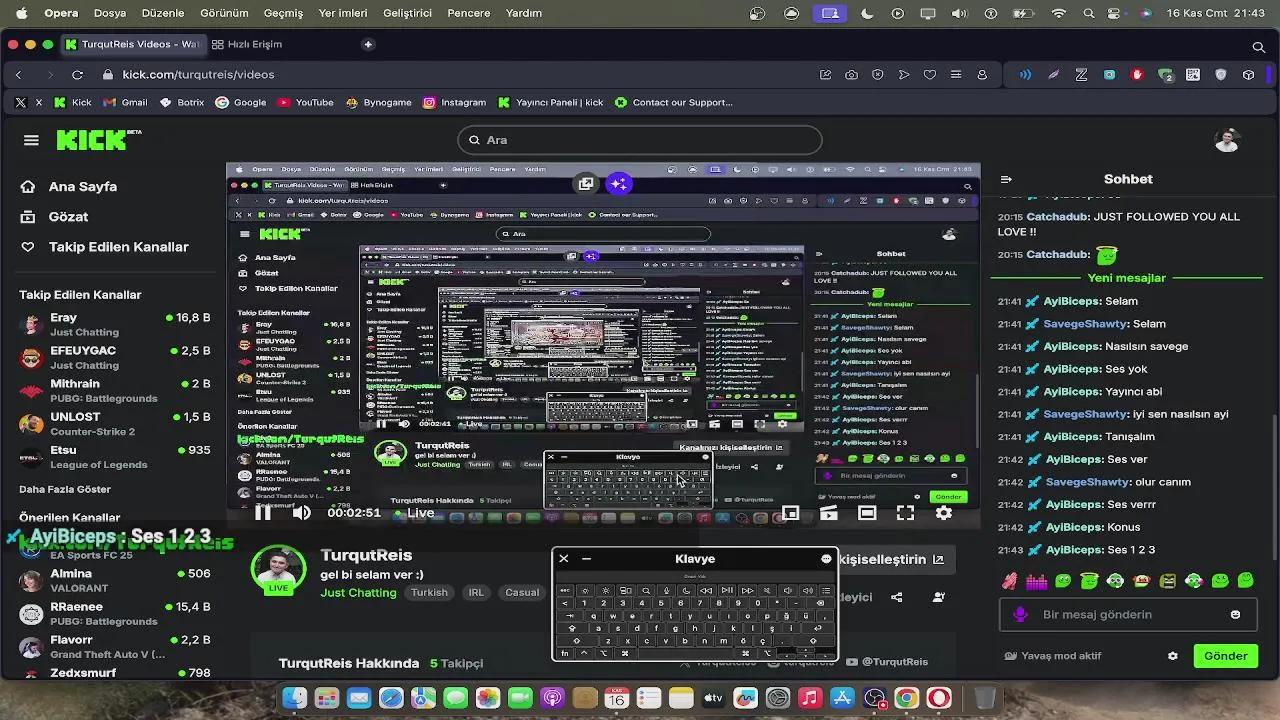Click the IRL tag
Screen dimensions: 1280x720
pos(476,592)
